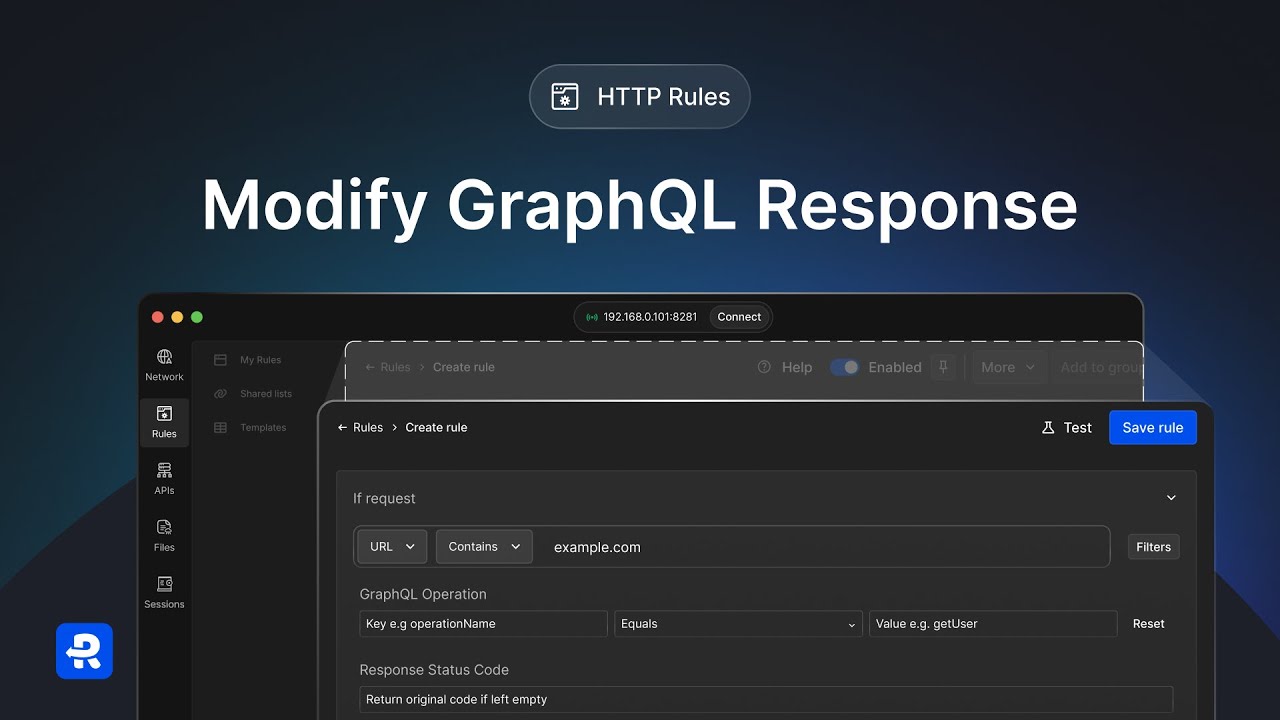Viewport: 1280px width, 720px height.
Task: Click the If request section title
Action: pyautogui.click(x=384, y=498)
